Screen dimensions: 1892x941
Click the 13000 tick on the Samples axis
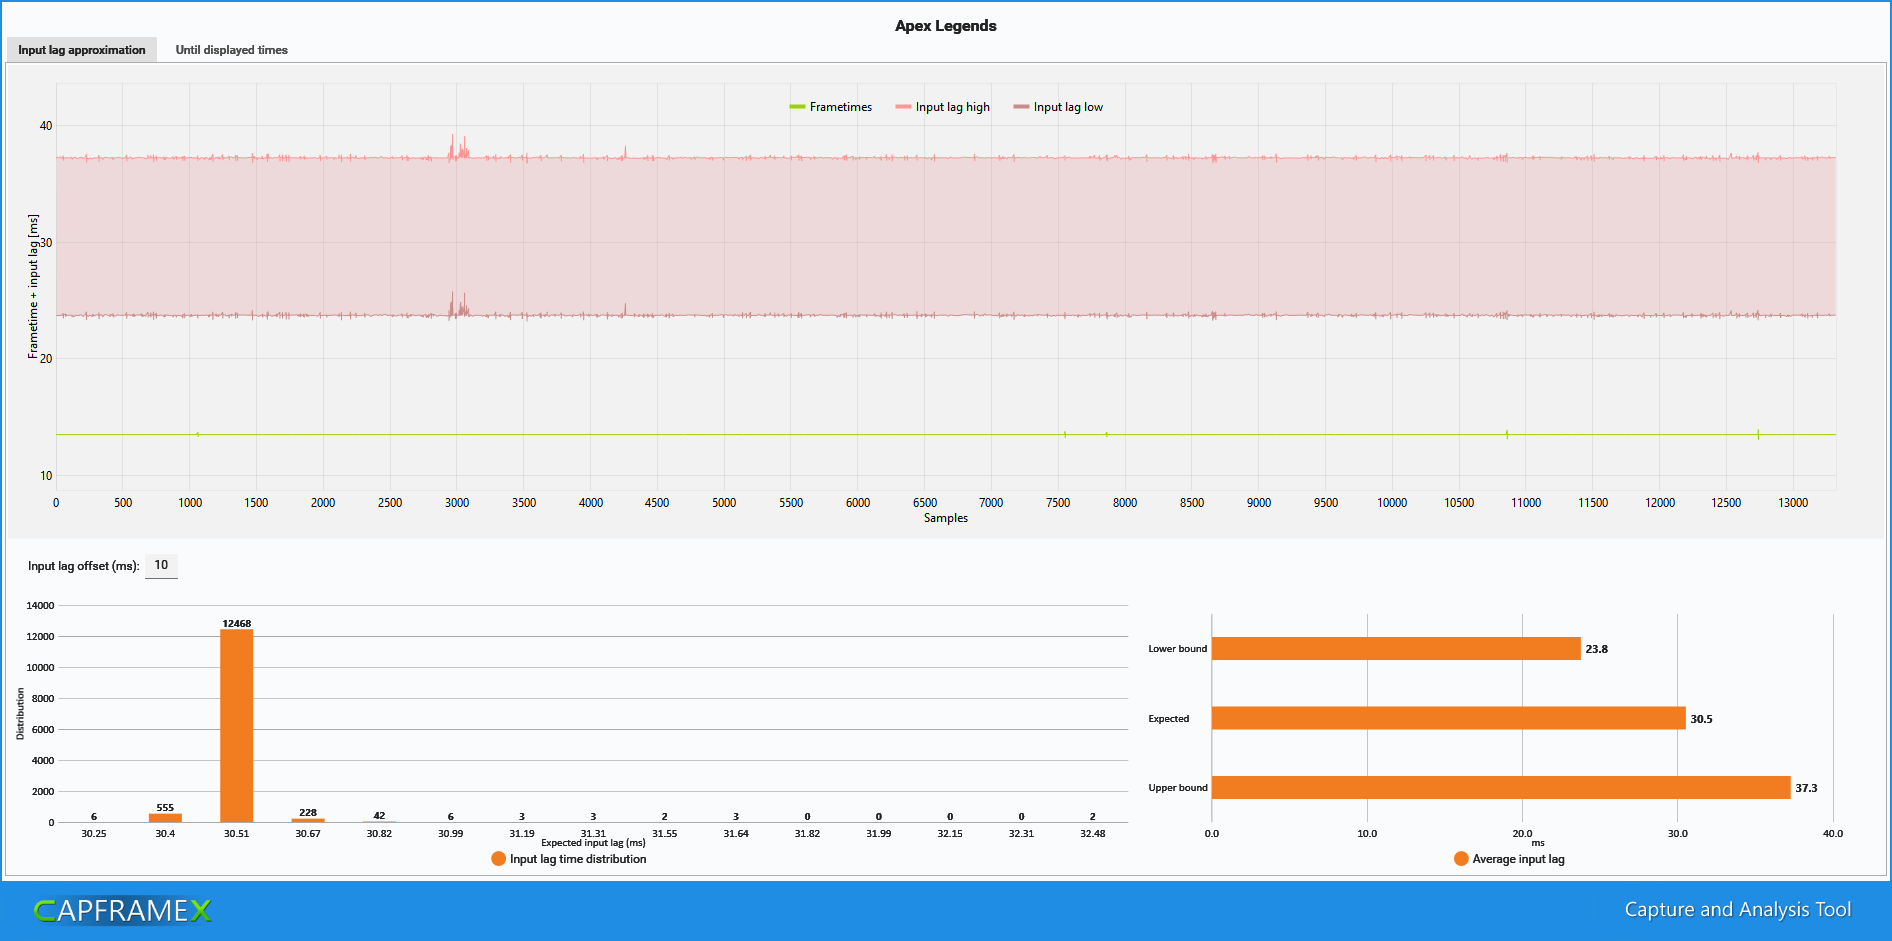point(1793,503)
